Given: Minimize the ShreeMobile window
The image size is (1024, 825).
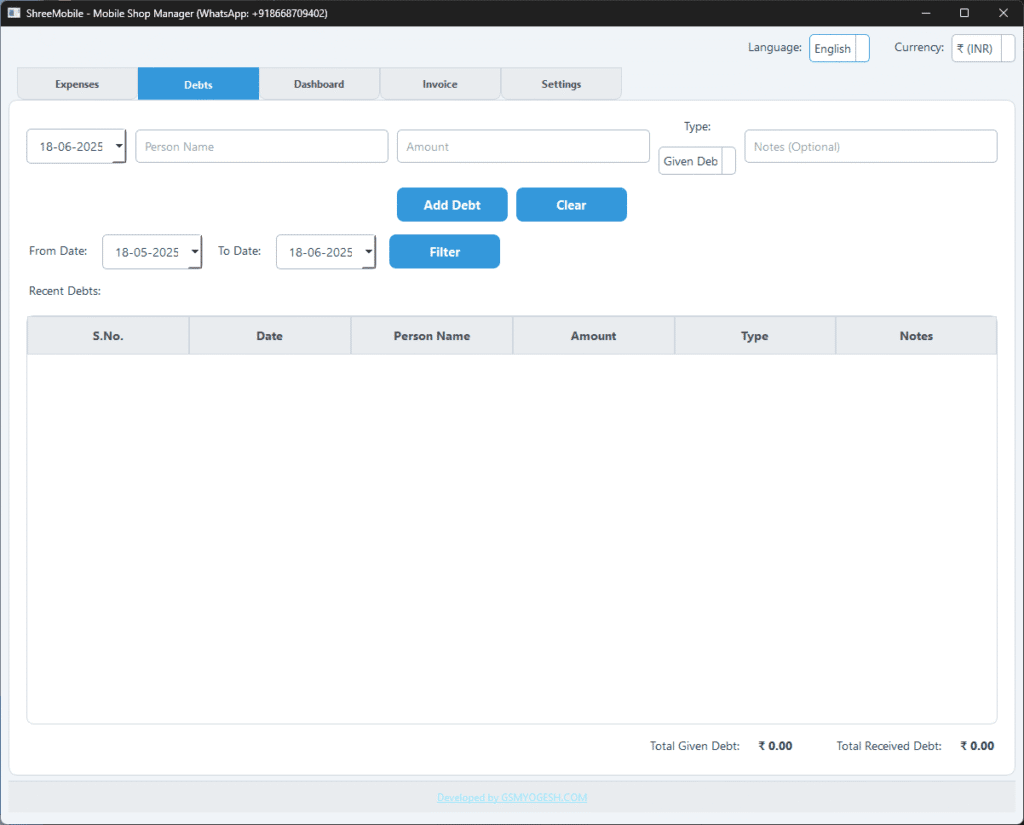Looking at the screenshot, I should coord(925,13).
